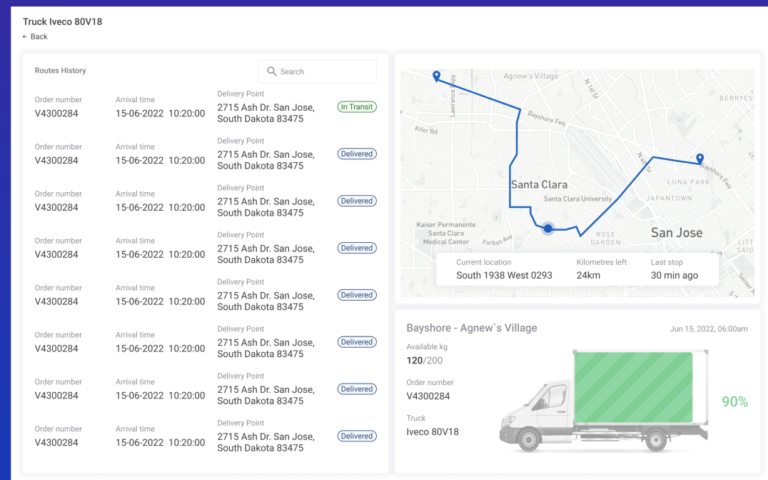
Task: Click the Back arrow icon
Action: (25, 37)
